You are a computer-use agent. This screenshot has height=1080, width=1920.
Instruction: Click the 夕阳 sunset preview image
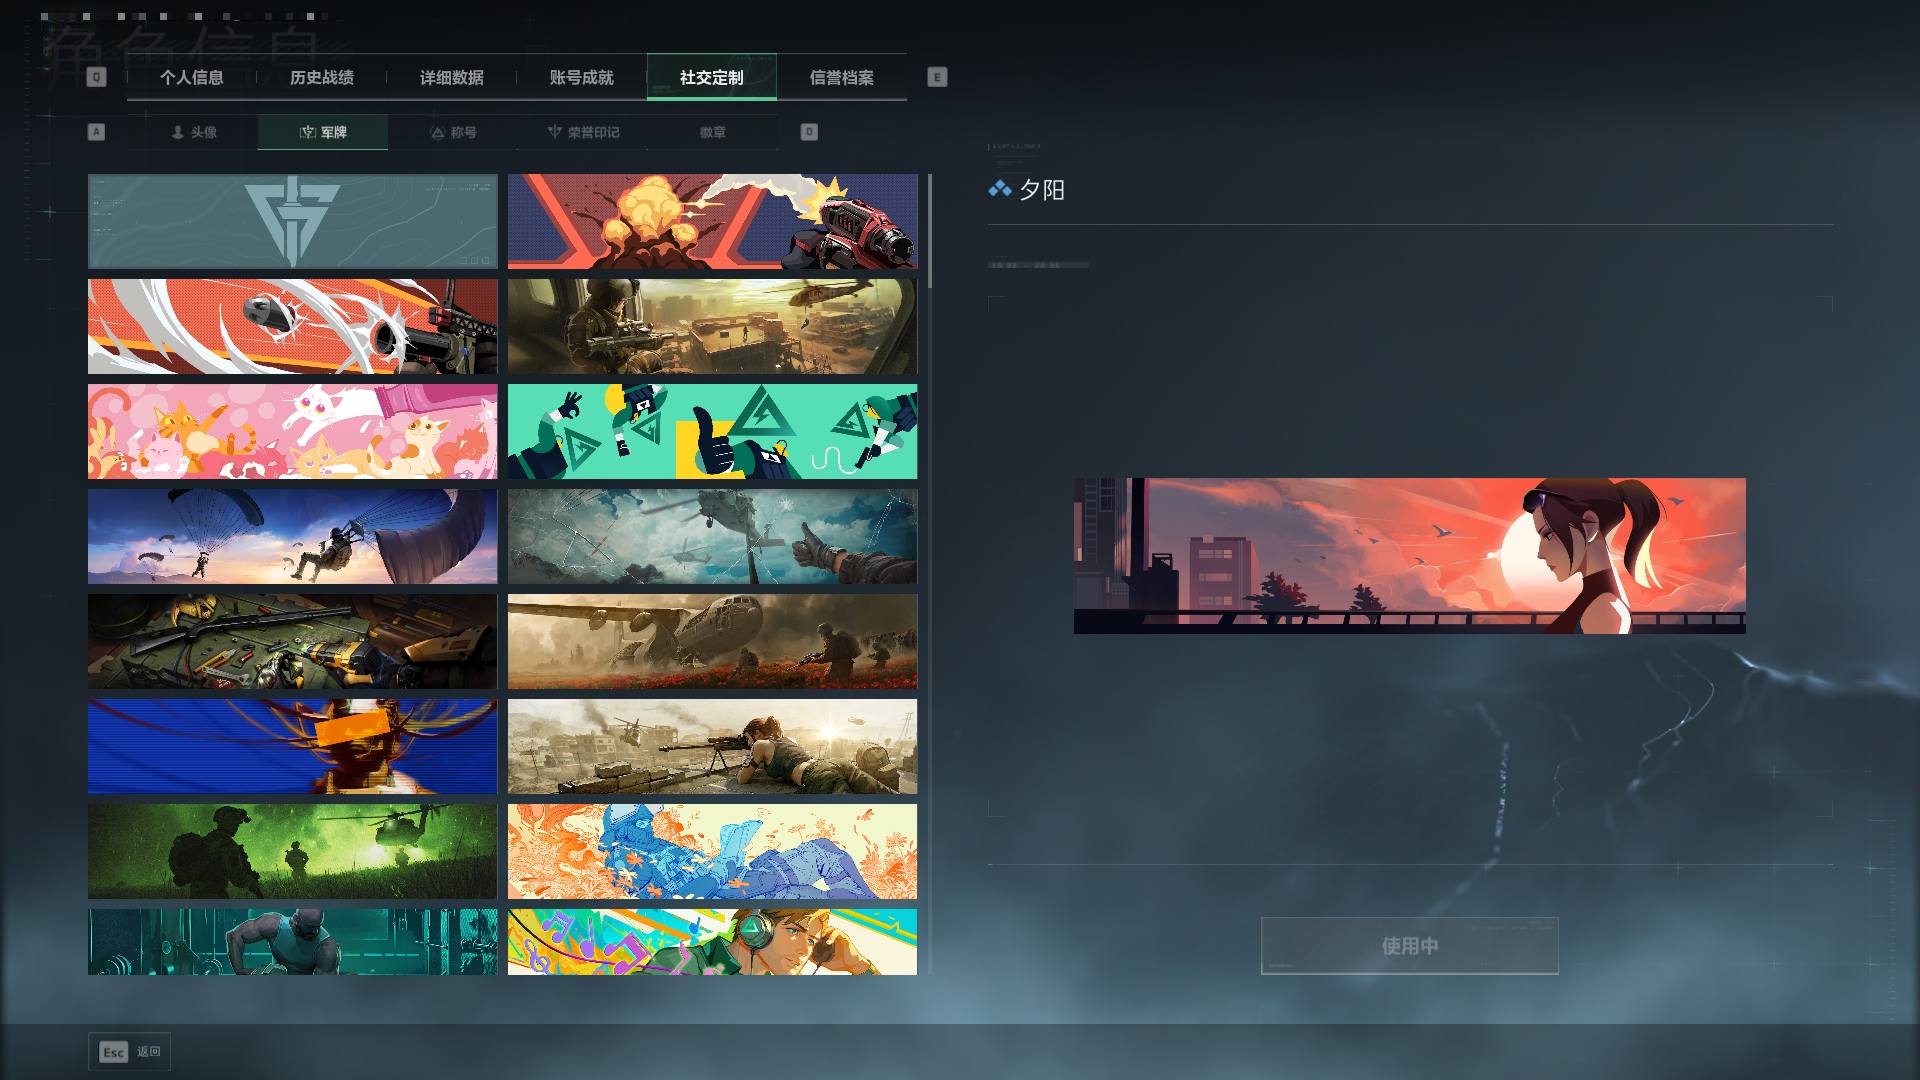[1409, 555]
